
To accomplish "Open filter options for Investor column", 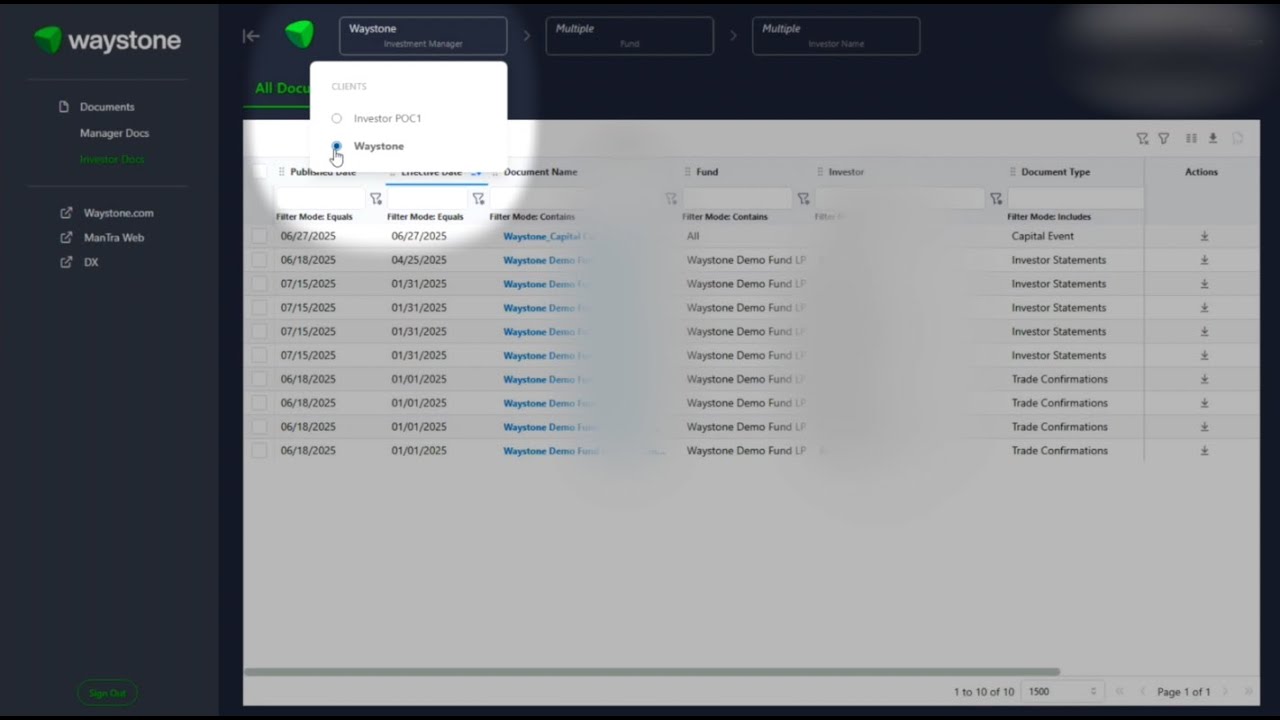I will point(996,199).
